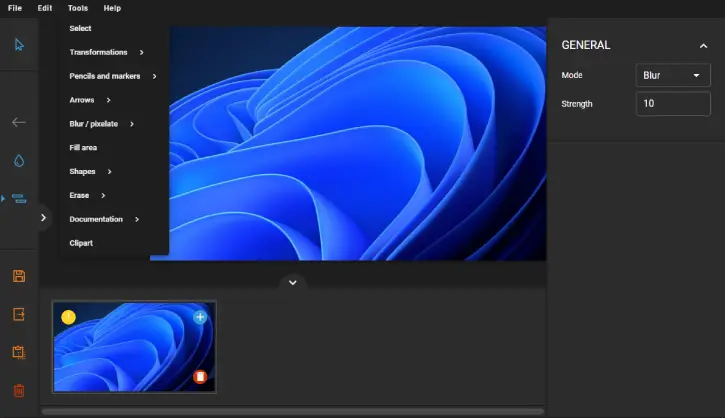Expand the Documentation submenu
The height and width of the screenshot is (418, 725).
click(x=104, y=219)
